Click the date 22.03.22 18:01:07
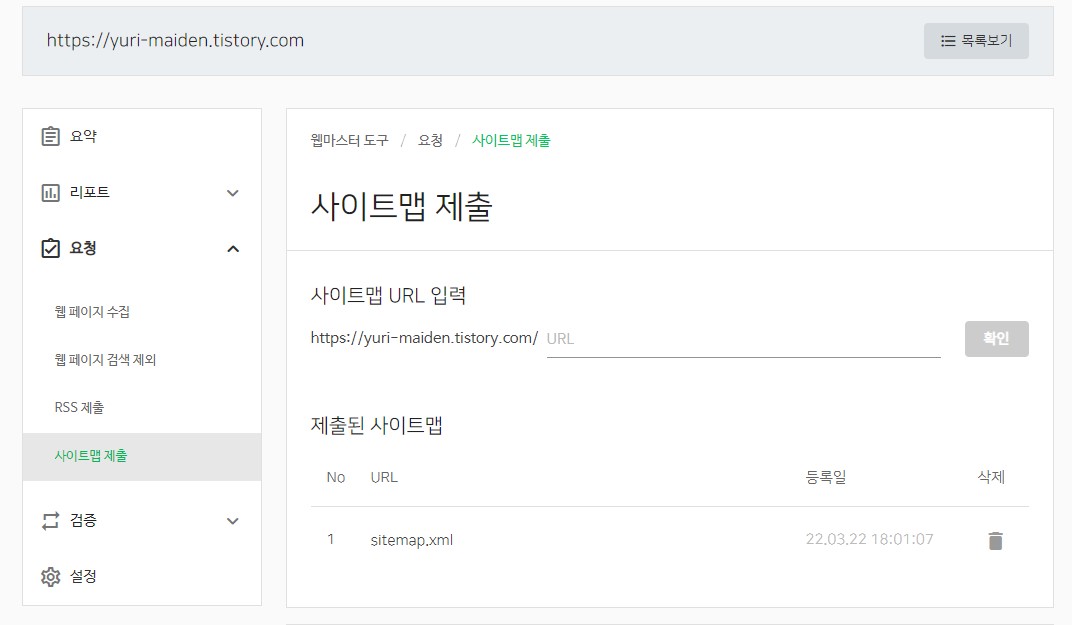The height and width of the screenshot is (625, 1072). (x=869, y=539)
